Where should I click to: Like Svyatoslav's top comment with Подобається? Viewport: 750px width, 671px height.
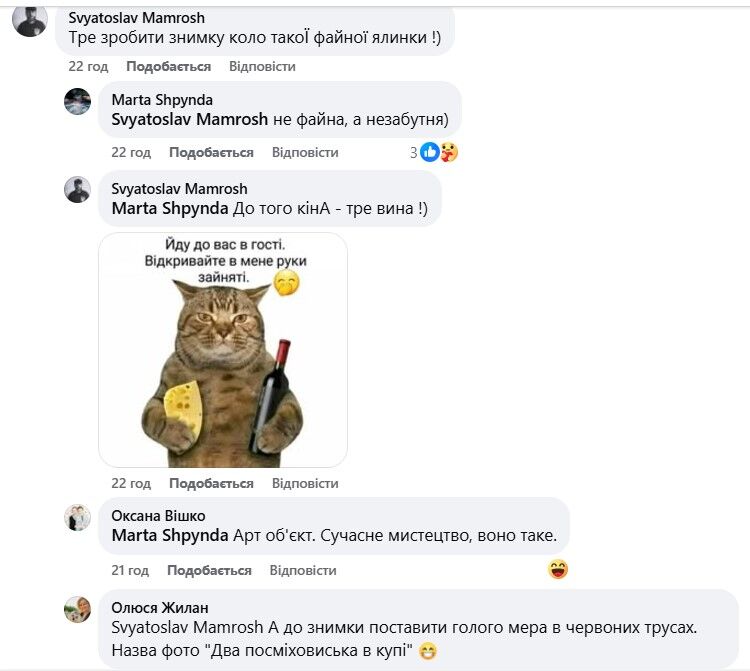[x=168, y=66]
